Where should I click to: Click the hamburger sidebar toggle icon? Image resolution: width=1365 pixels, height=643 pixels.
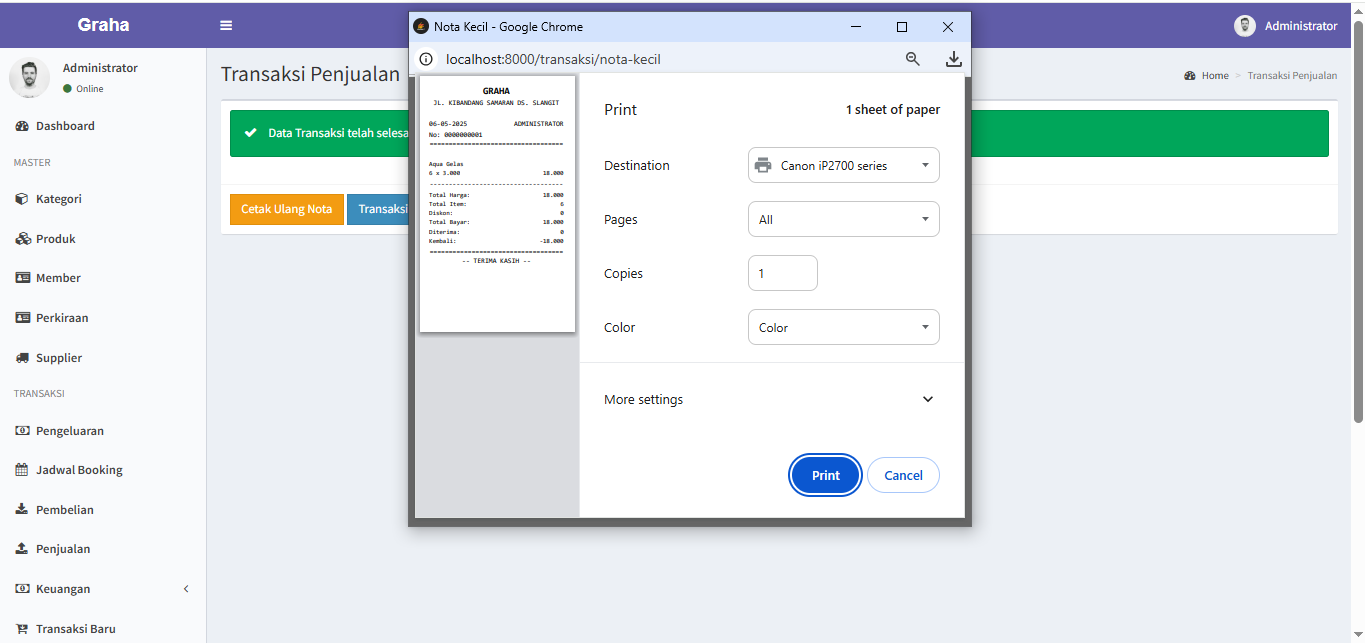[226, 26]
